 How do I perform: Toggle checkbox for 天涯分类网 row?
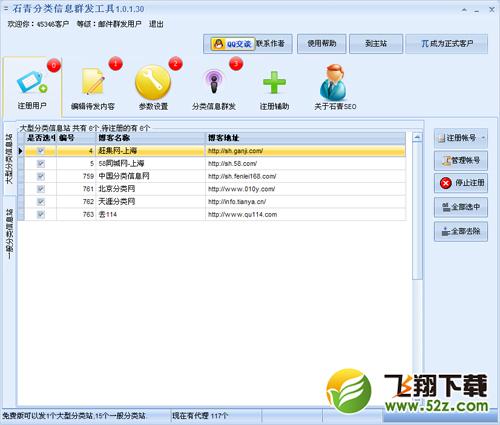(x=41, y=202)
